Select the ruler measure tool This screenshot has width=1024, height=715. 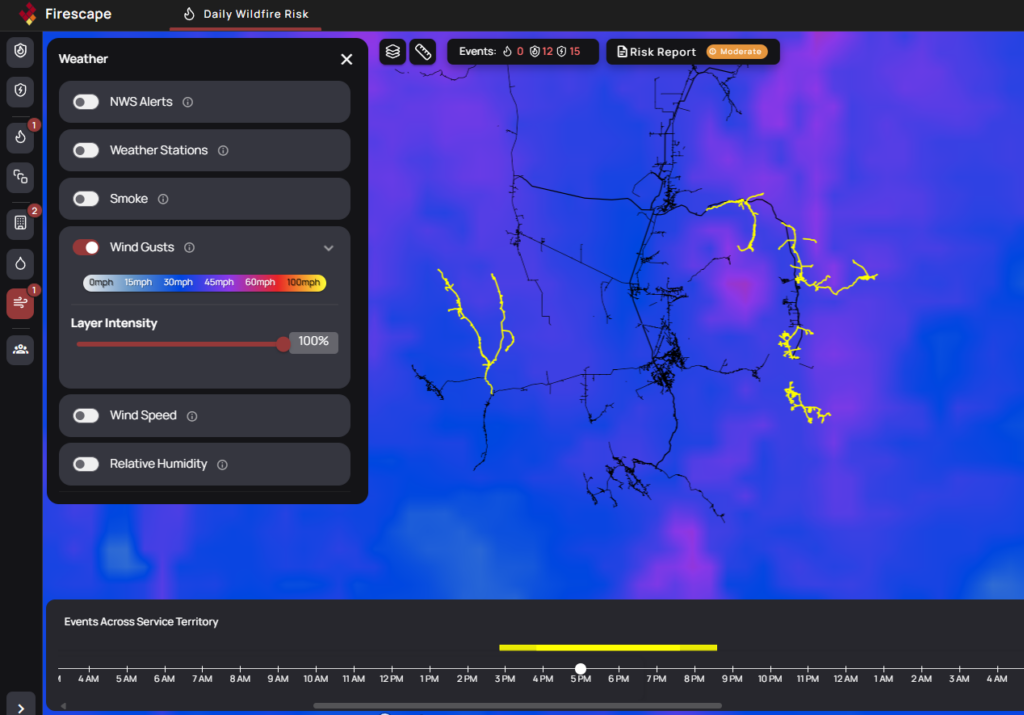point(423,52)
